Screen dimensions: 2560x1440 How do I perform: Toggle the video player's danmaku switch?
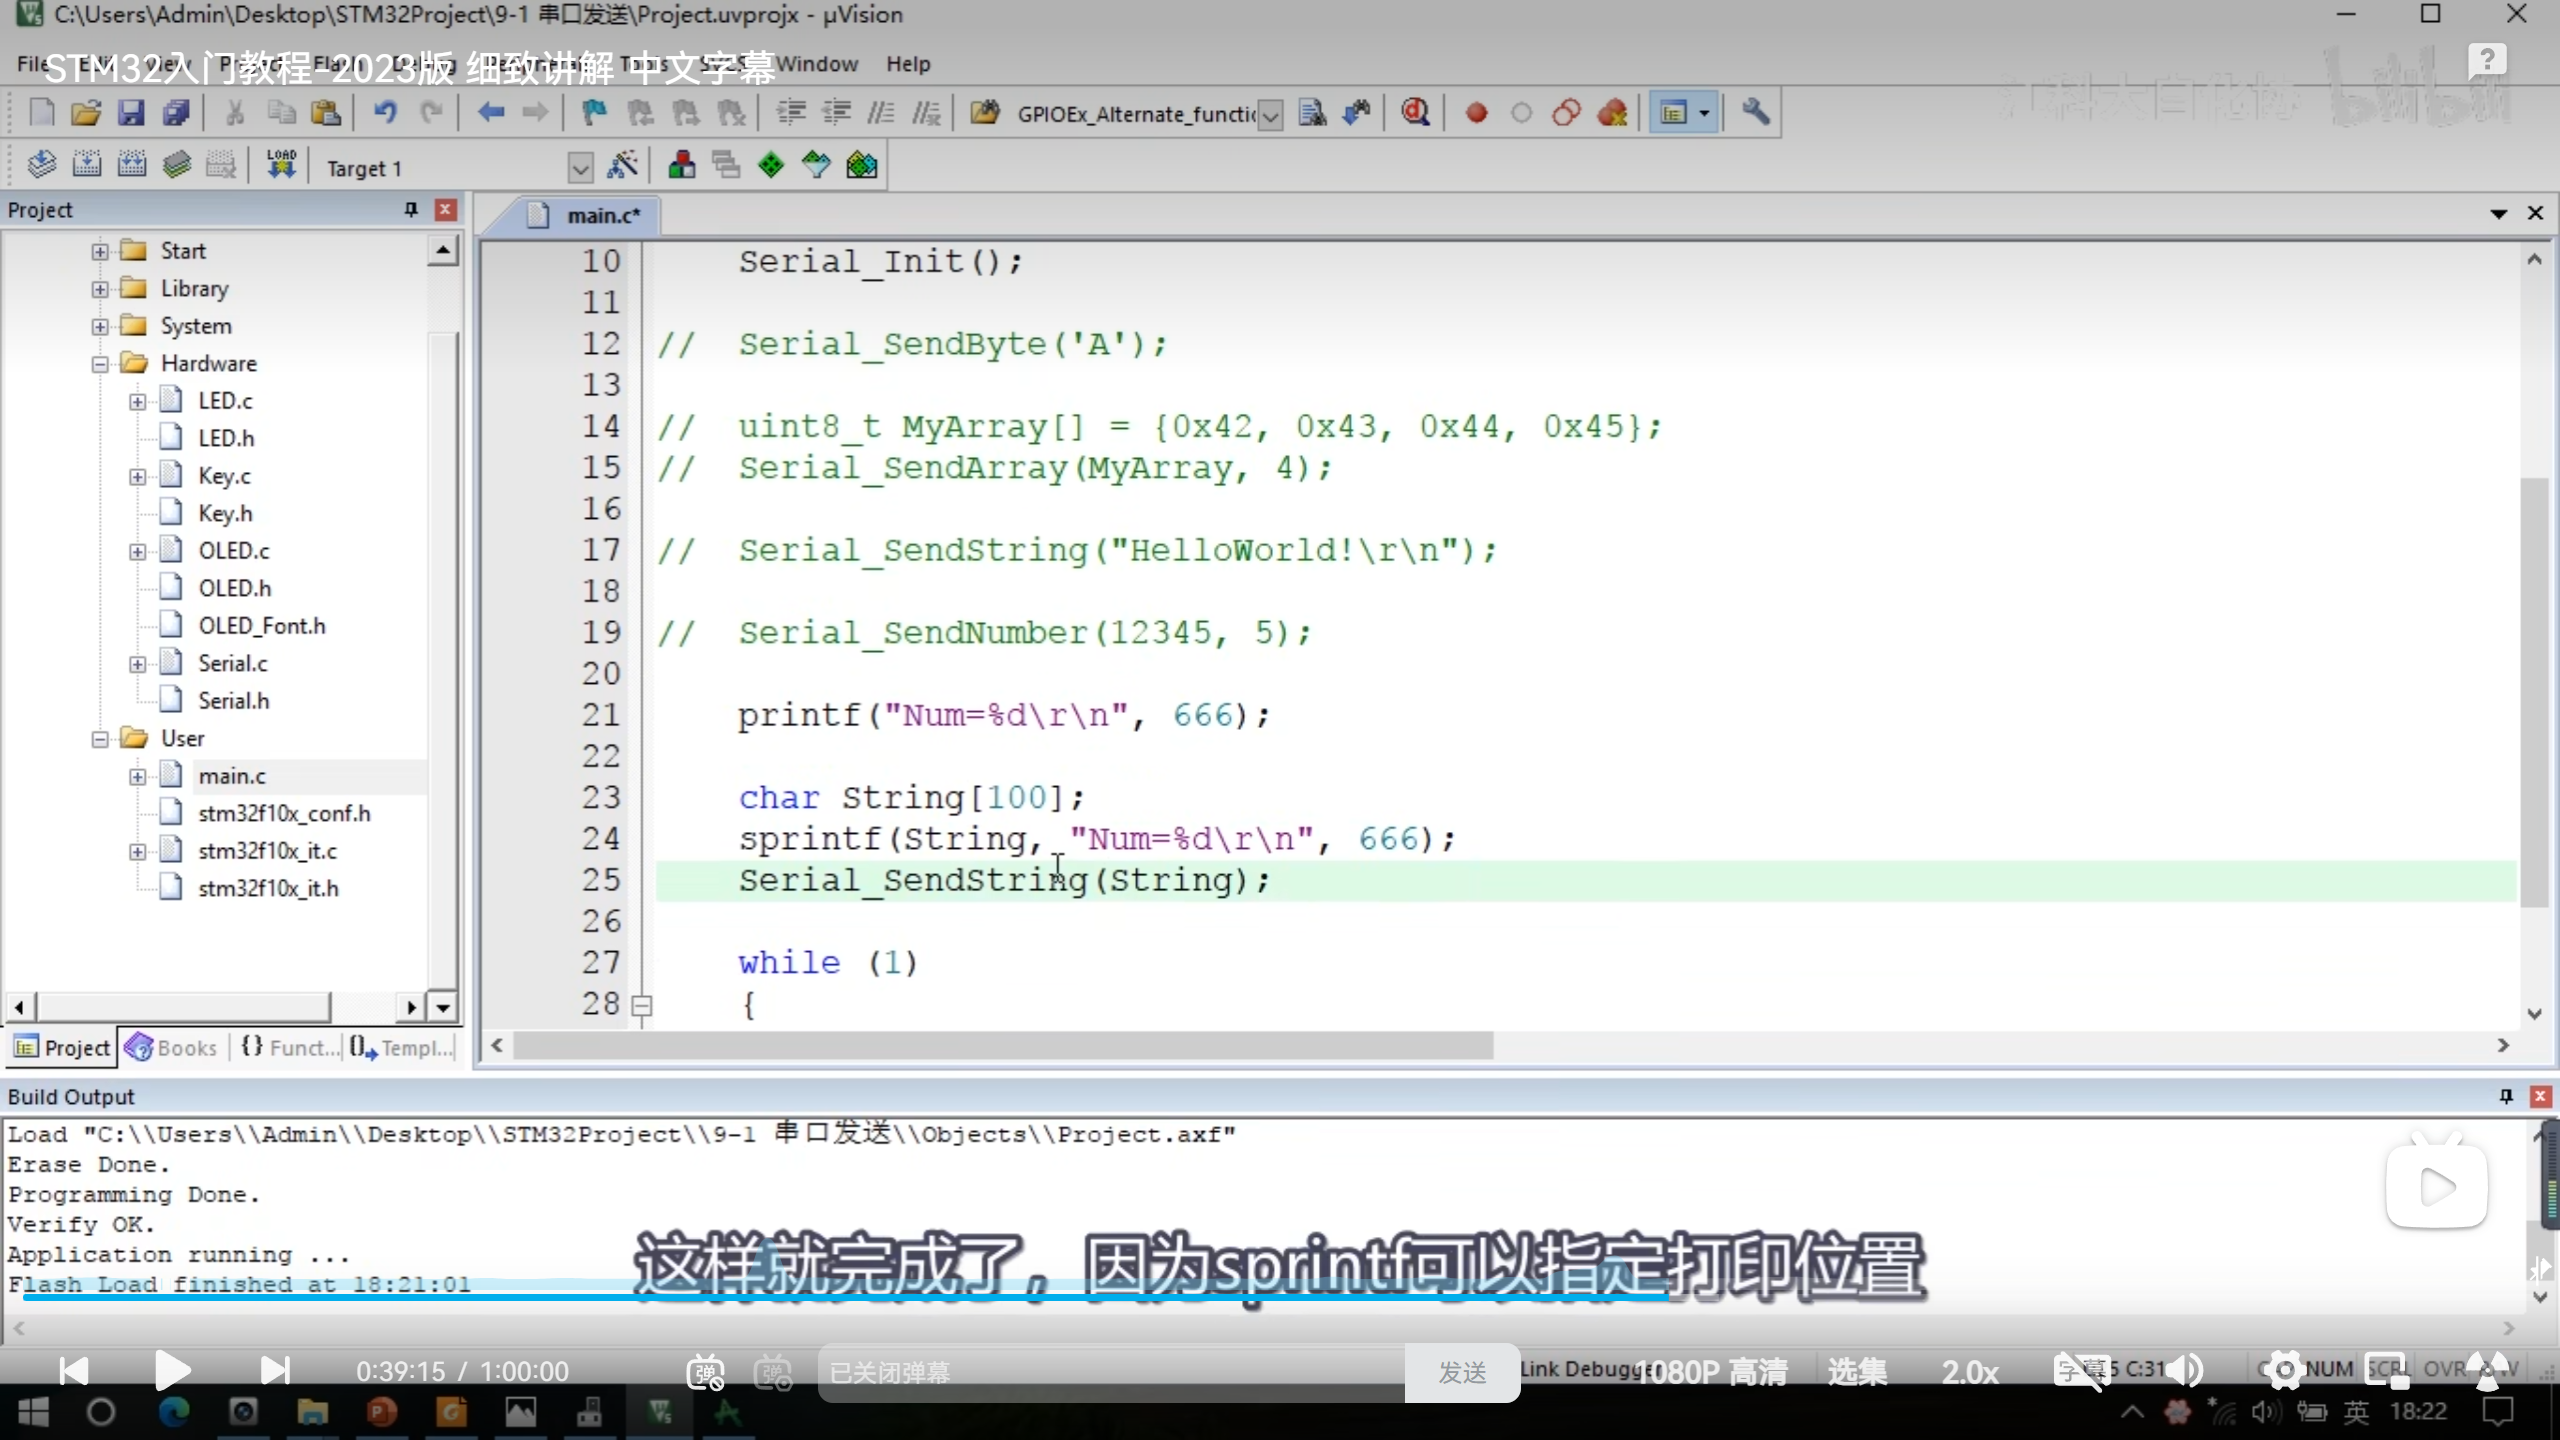pyautogui.click(x=705, y=1372)
